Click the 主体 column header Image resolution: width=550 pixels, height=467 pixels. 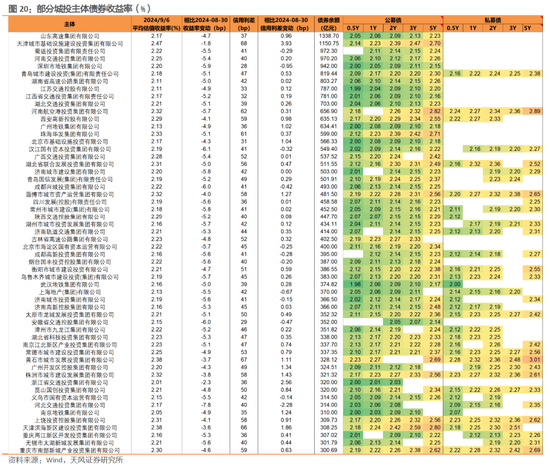70,24
